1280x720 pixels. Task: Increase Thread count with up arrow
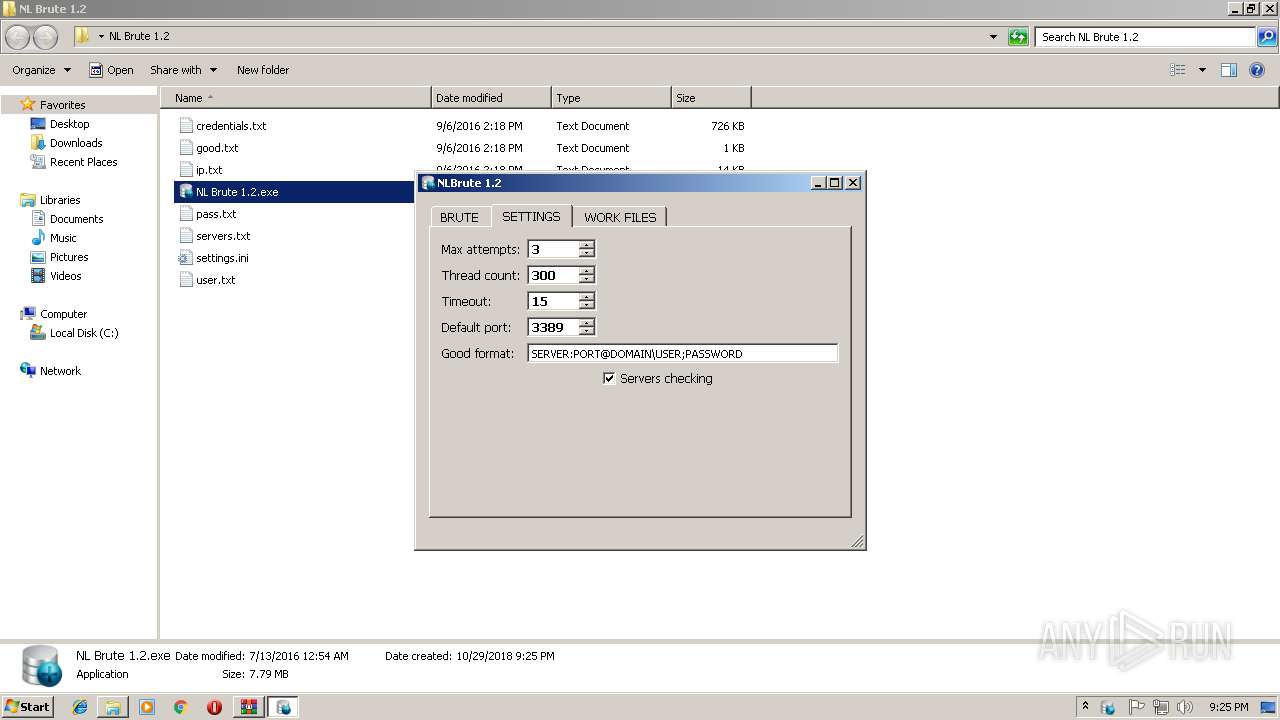click(x=587, y=271)
